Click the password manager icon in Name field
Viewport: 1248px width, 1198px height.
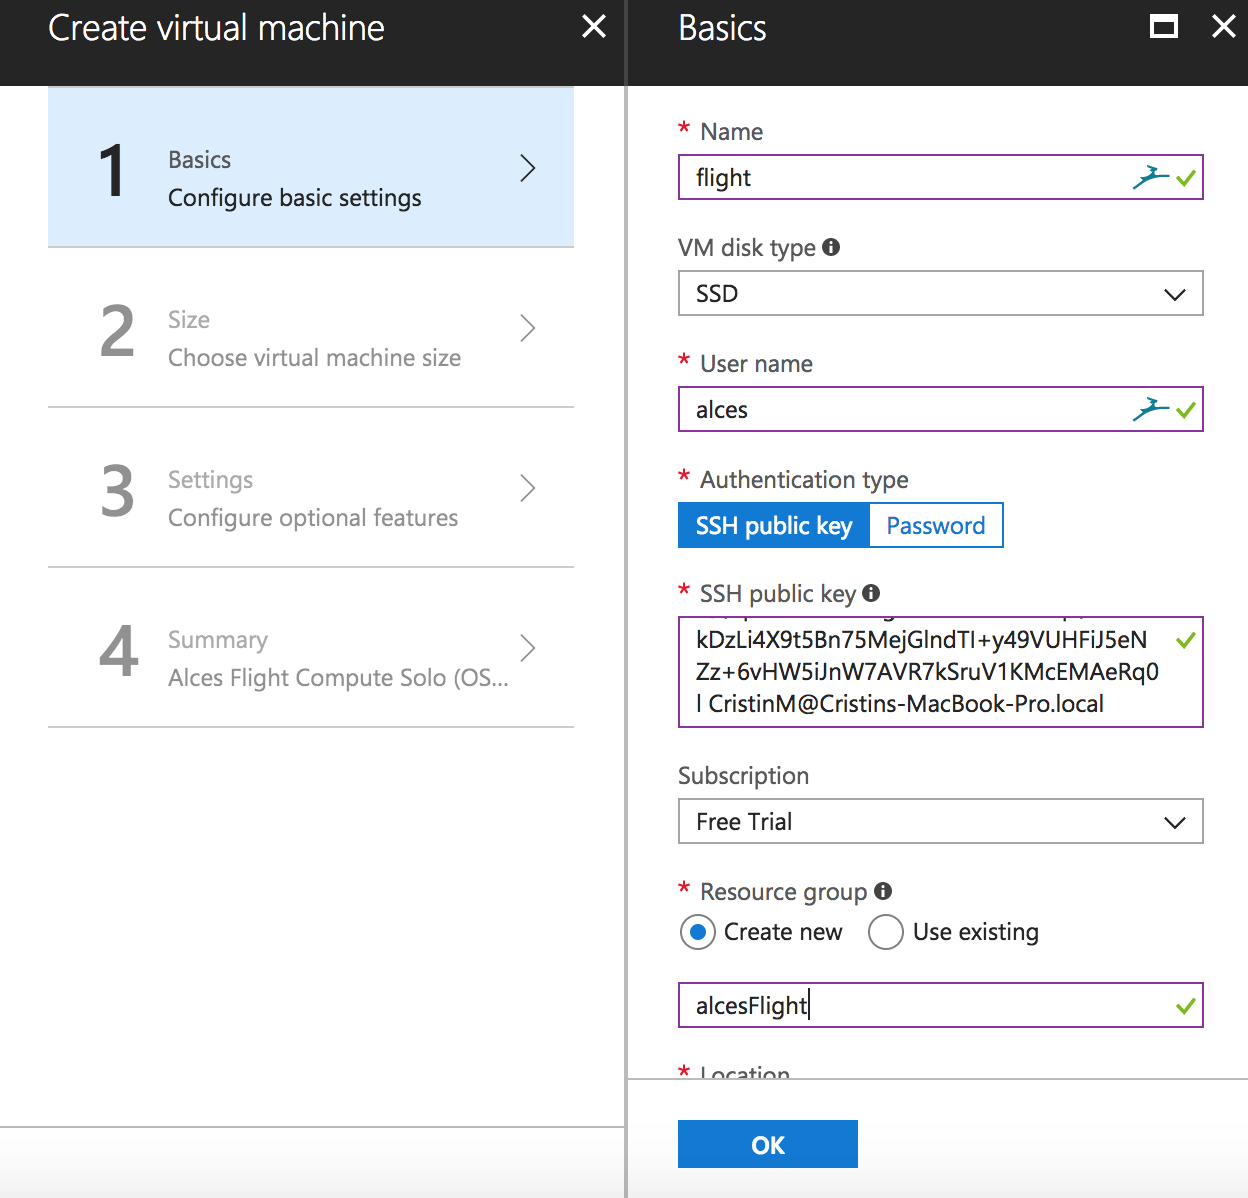pyautogui.click(x=1150, y=177)
